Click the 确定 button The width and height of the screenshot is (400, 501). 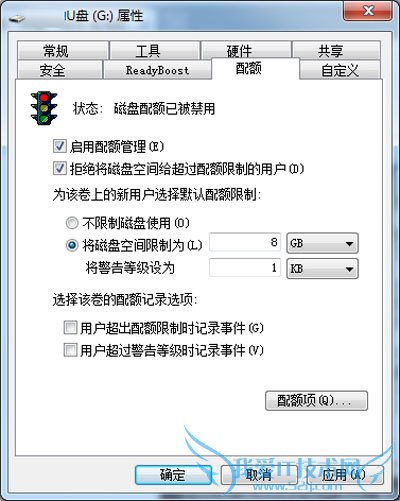173,475
